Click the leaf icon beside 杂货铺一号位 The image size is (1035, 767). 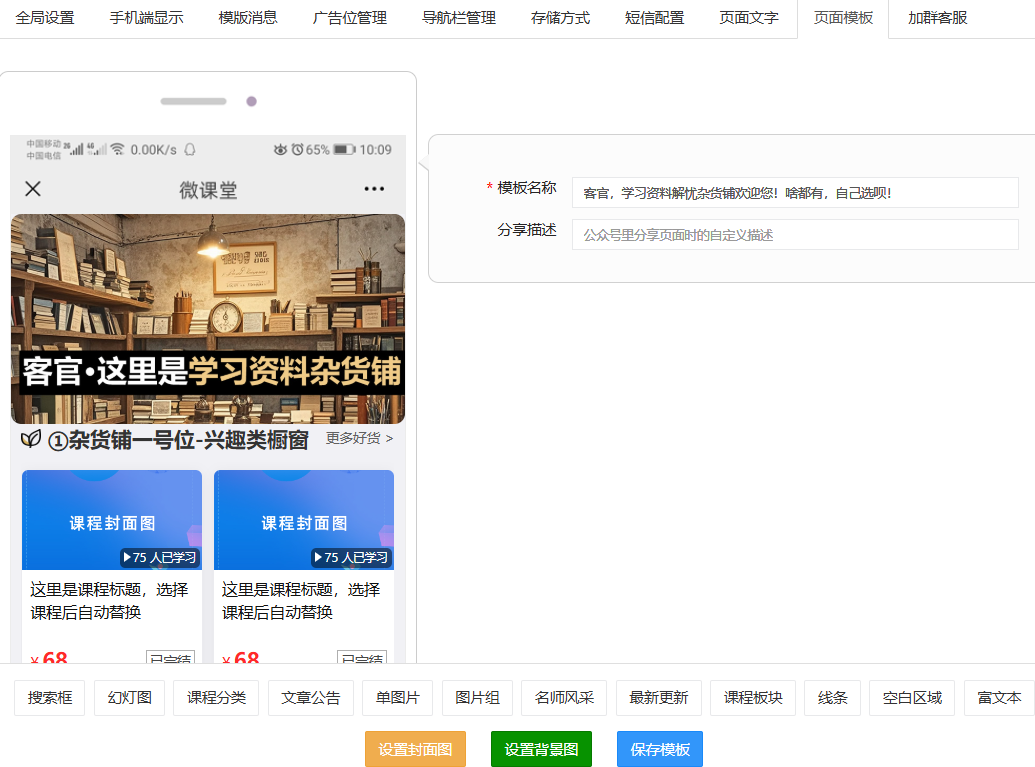31,439
